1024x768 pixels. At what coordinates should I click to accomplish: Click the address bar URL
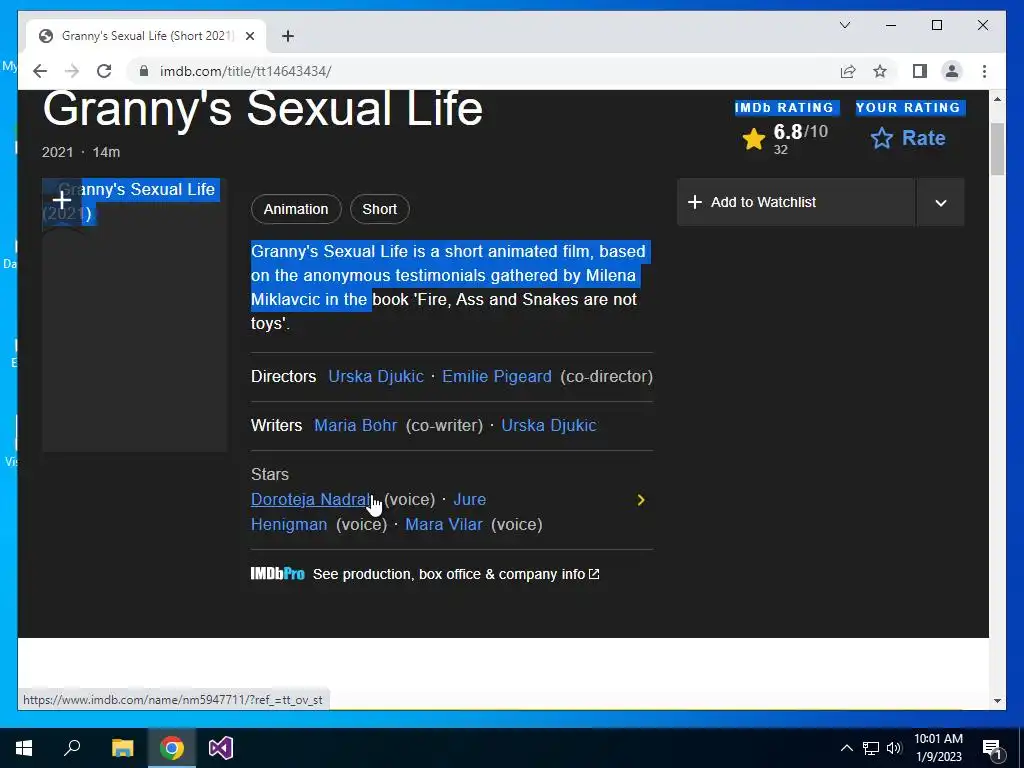[245, 71]
